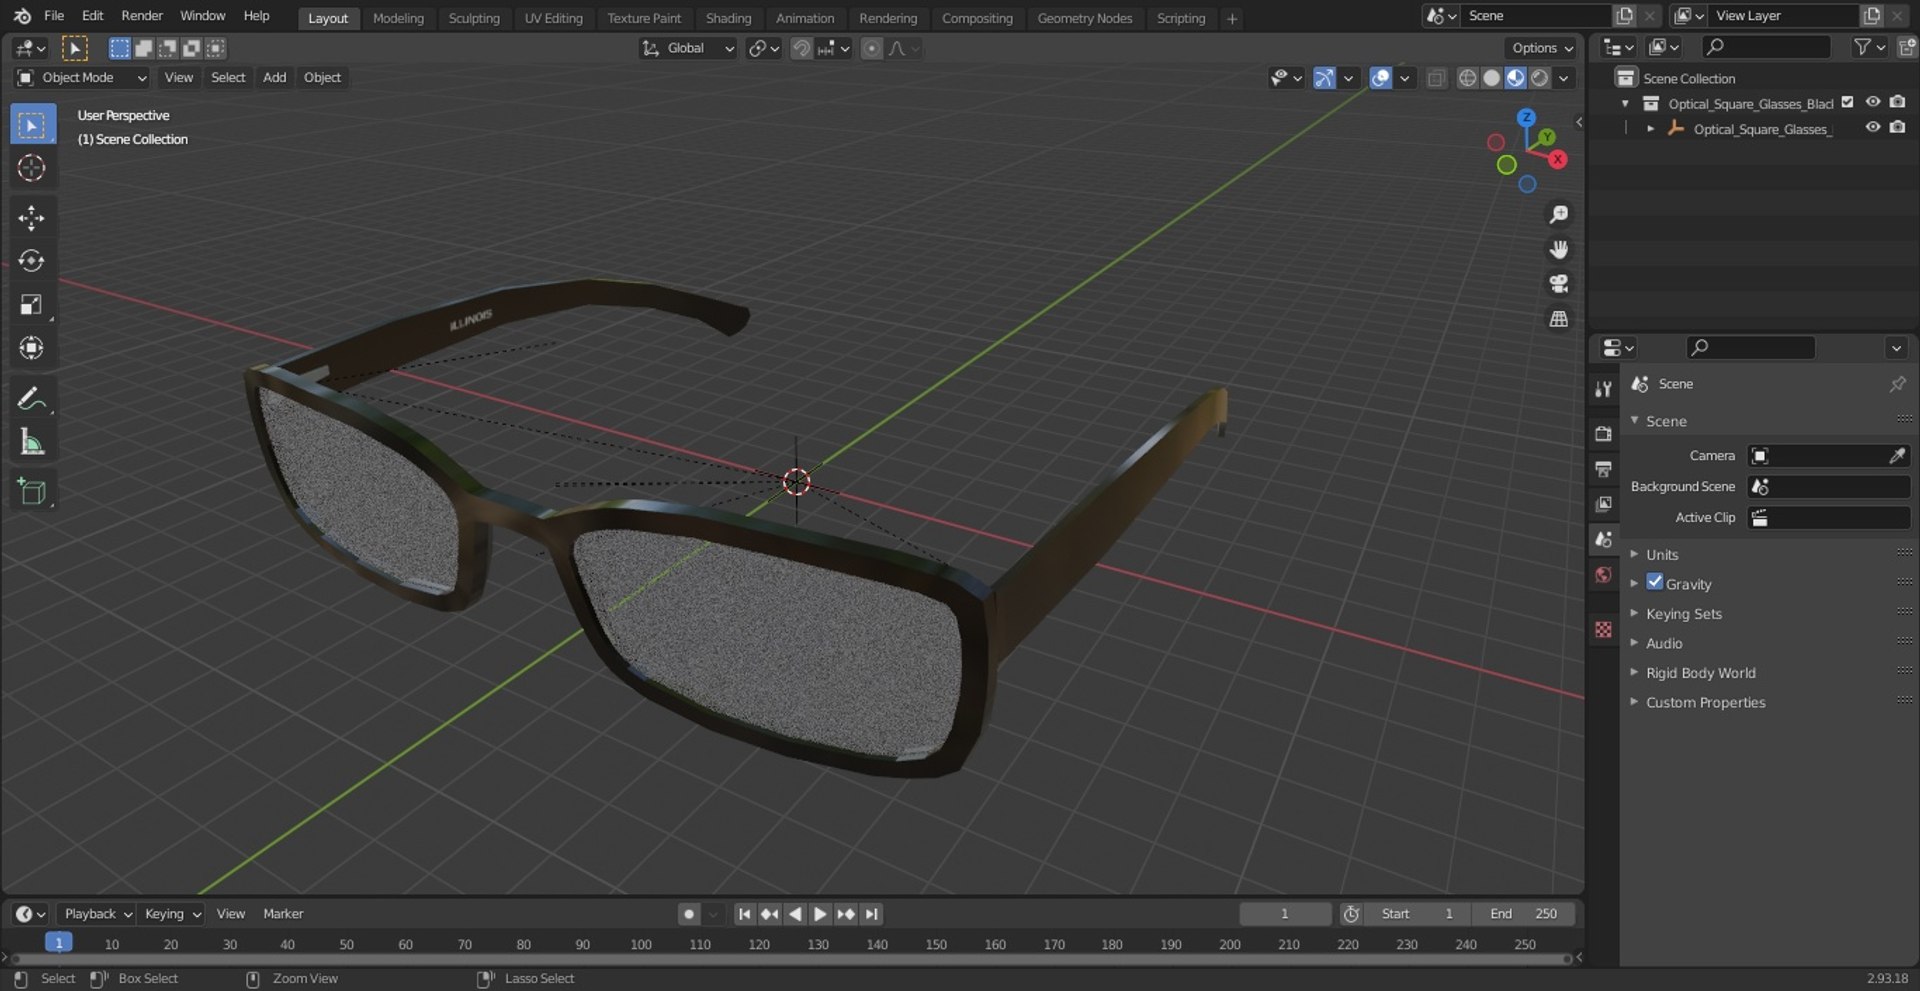Click the End frame value field
The image size is (1920, 991).
[1524, 914]
